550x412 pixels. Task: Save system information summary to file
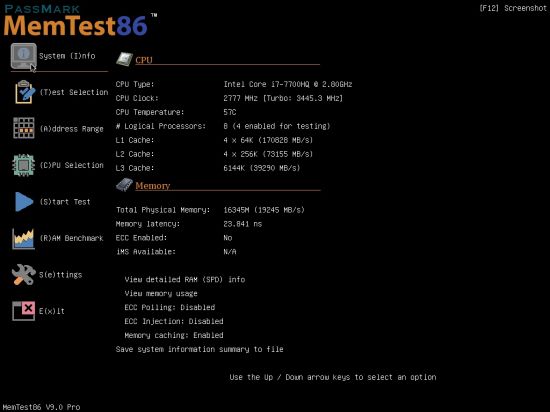[200, 349]
